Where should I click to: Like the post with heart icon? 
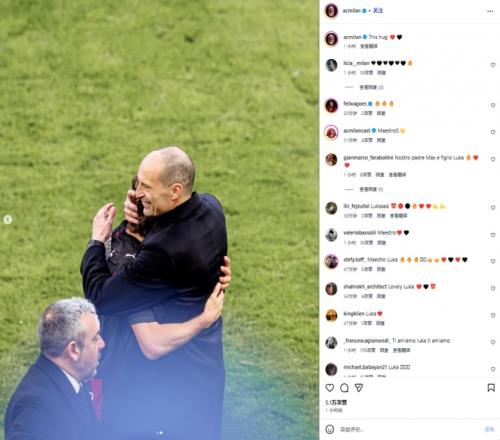[330, 388]
